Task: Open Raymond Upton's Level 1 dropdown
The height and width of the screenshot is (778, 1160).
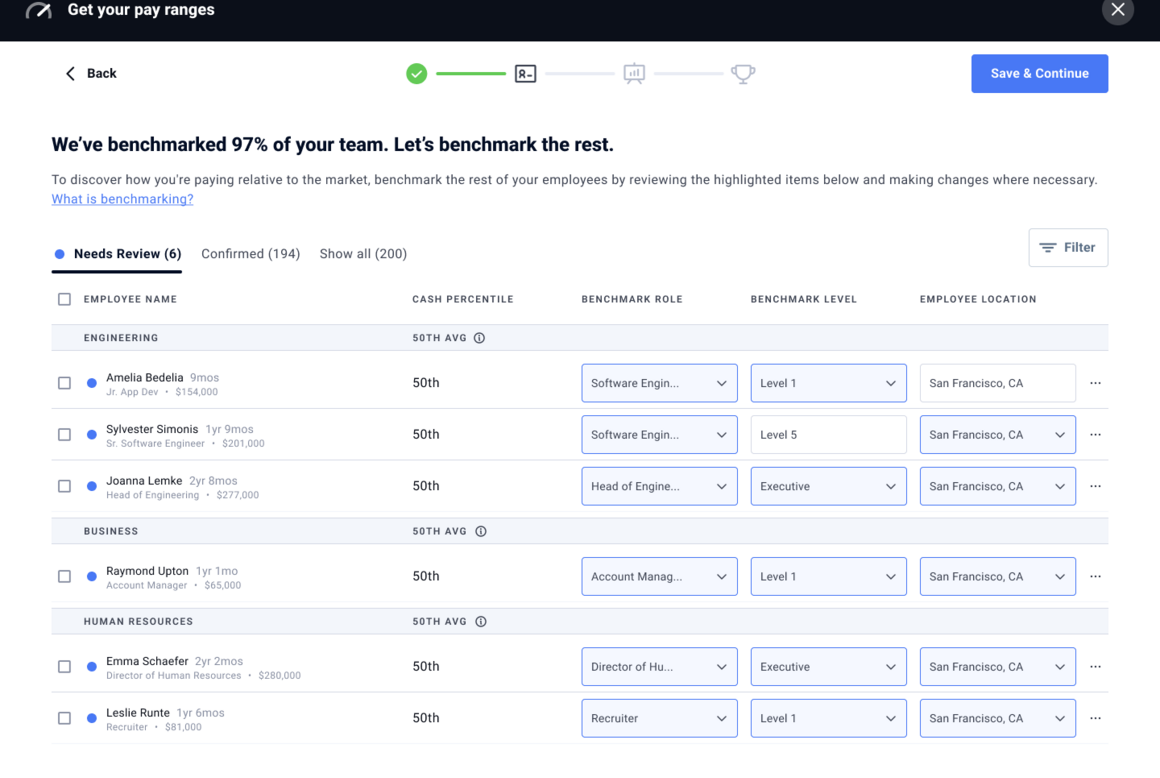Action: 829,577
